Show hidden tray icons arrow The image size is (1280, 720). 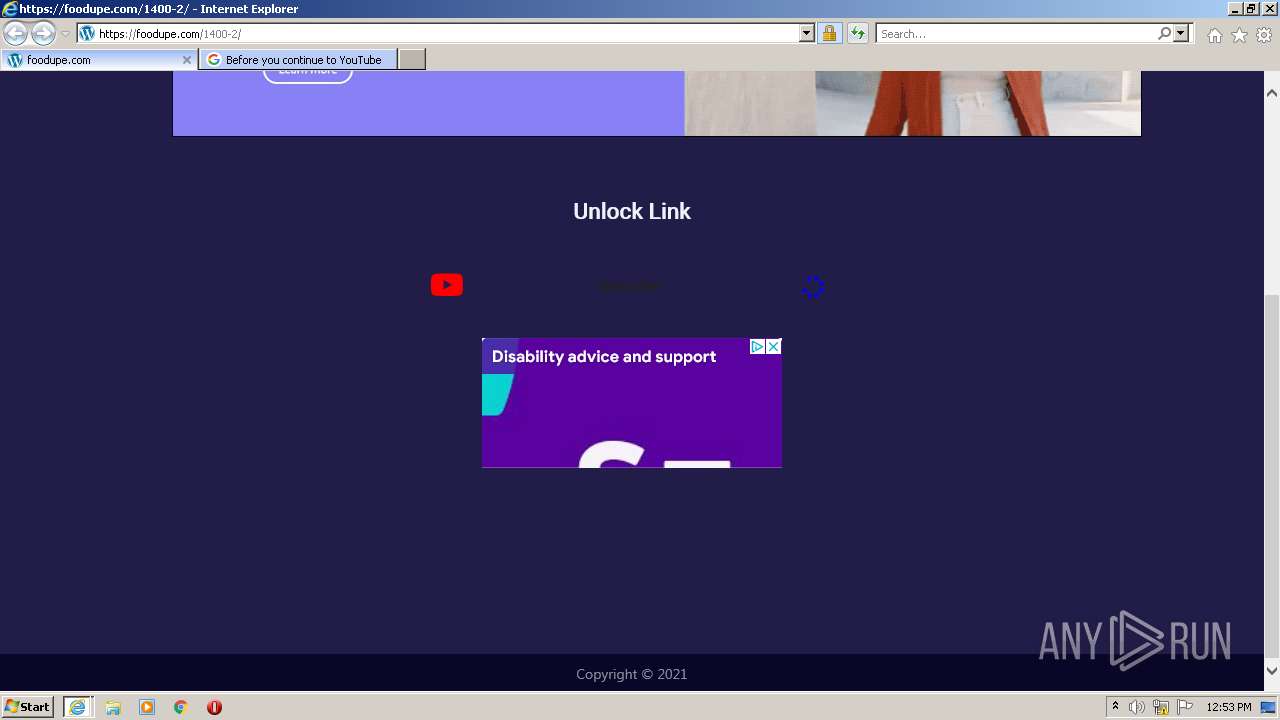[x=1115, y=707]
